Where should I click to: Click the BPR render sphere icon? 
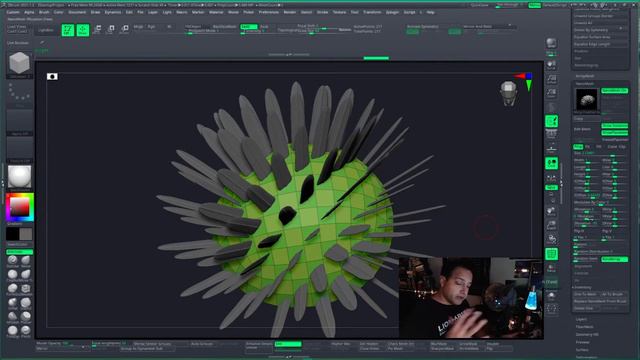551,44
